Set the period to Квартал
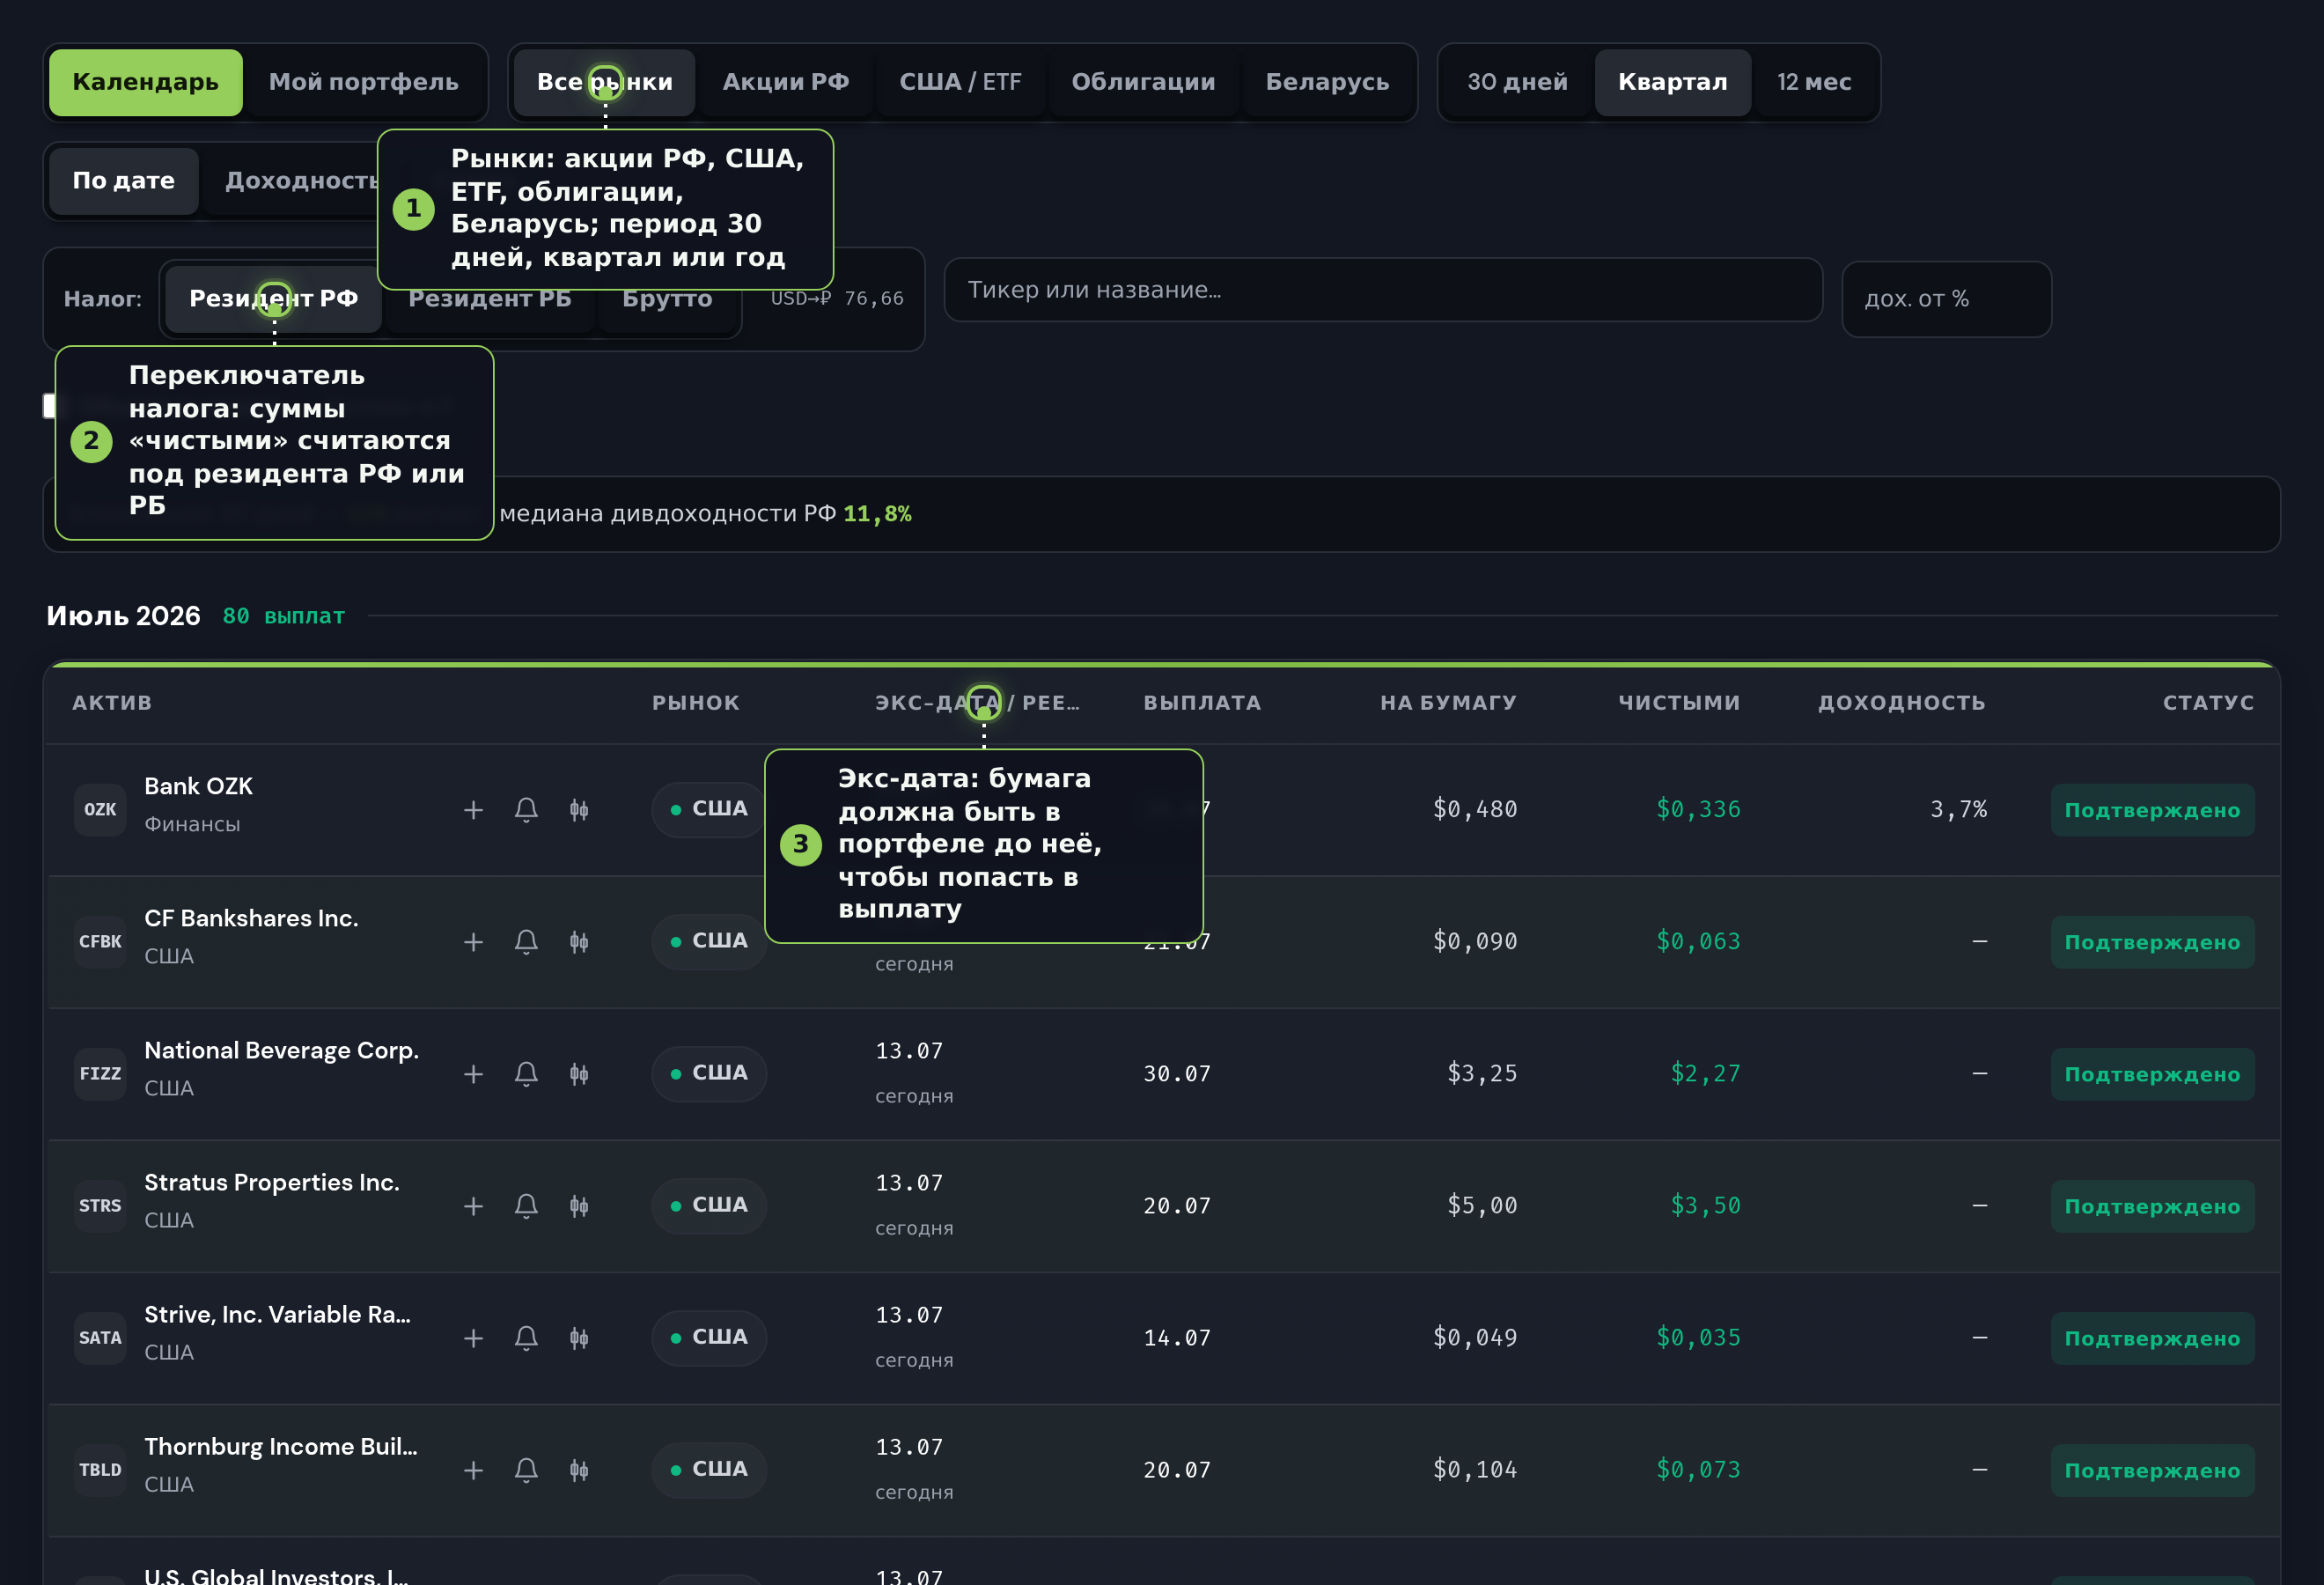 1673,82
